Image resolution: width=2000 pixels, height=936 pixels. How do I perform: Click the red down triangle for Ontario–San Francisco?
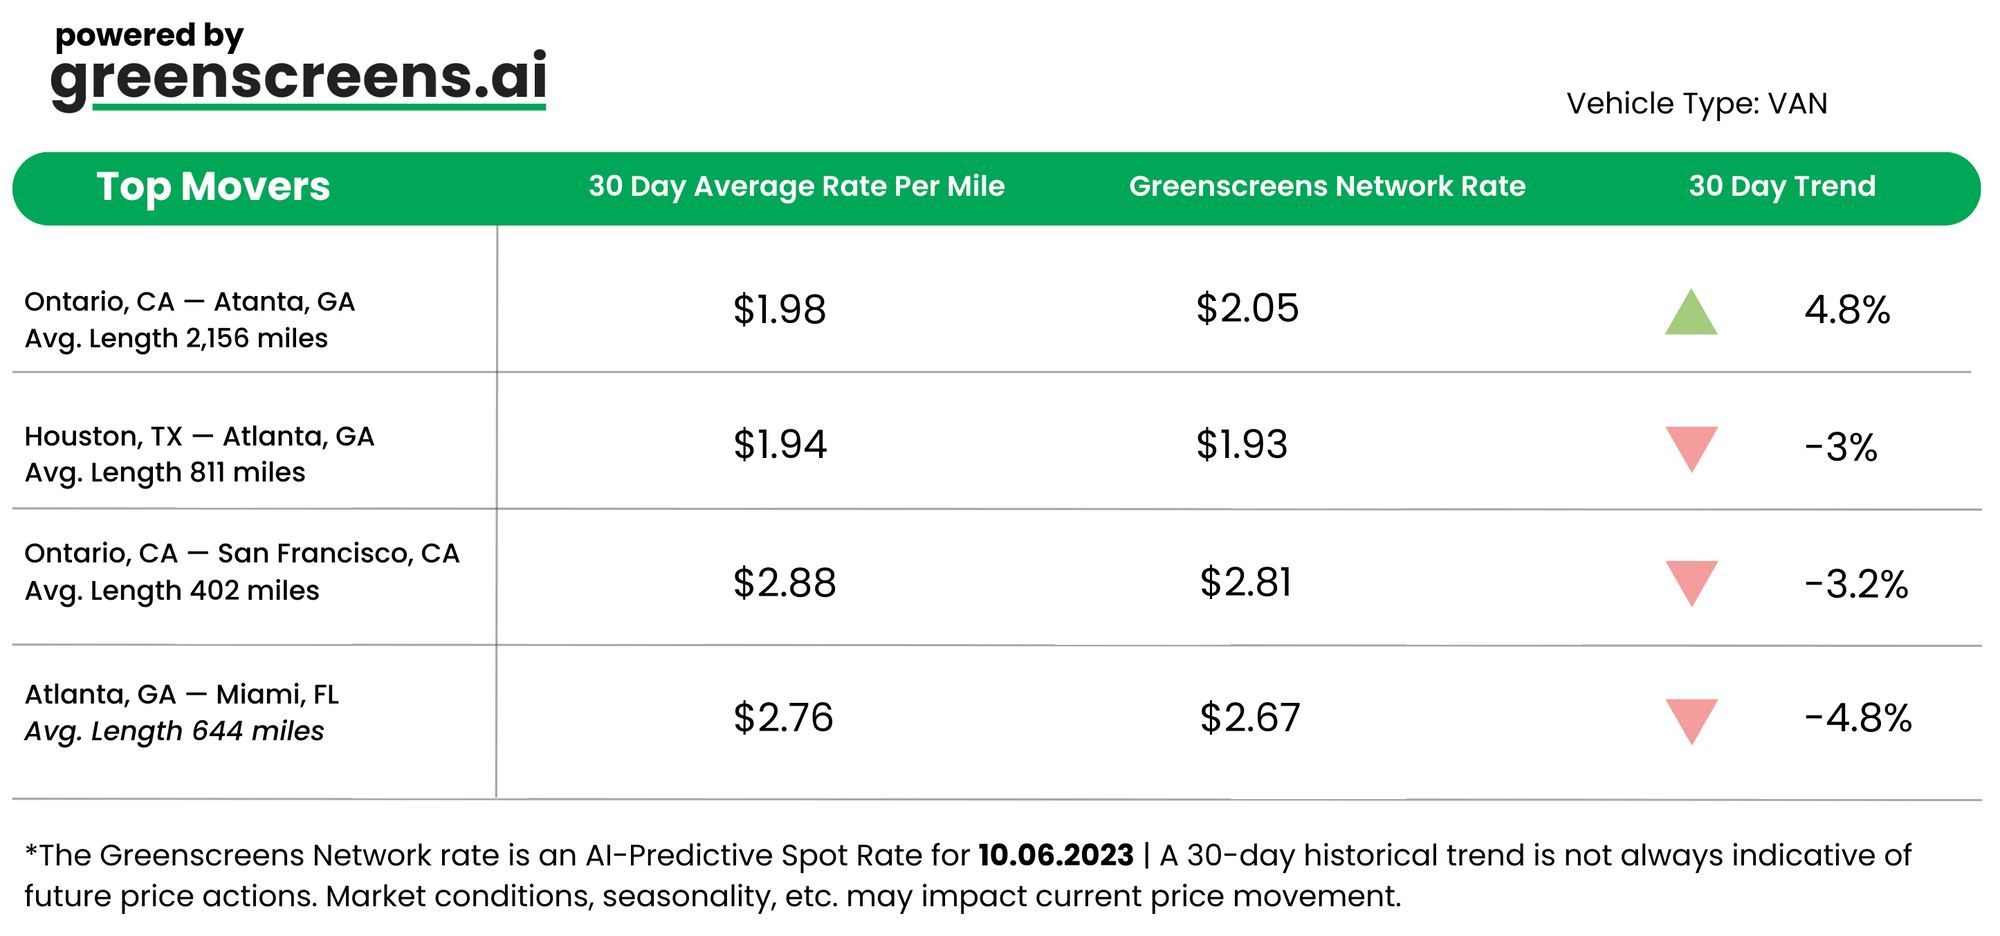pos(1691,581)
